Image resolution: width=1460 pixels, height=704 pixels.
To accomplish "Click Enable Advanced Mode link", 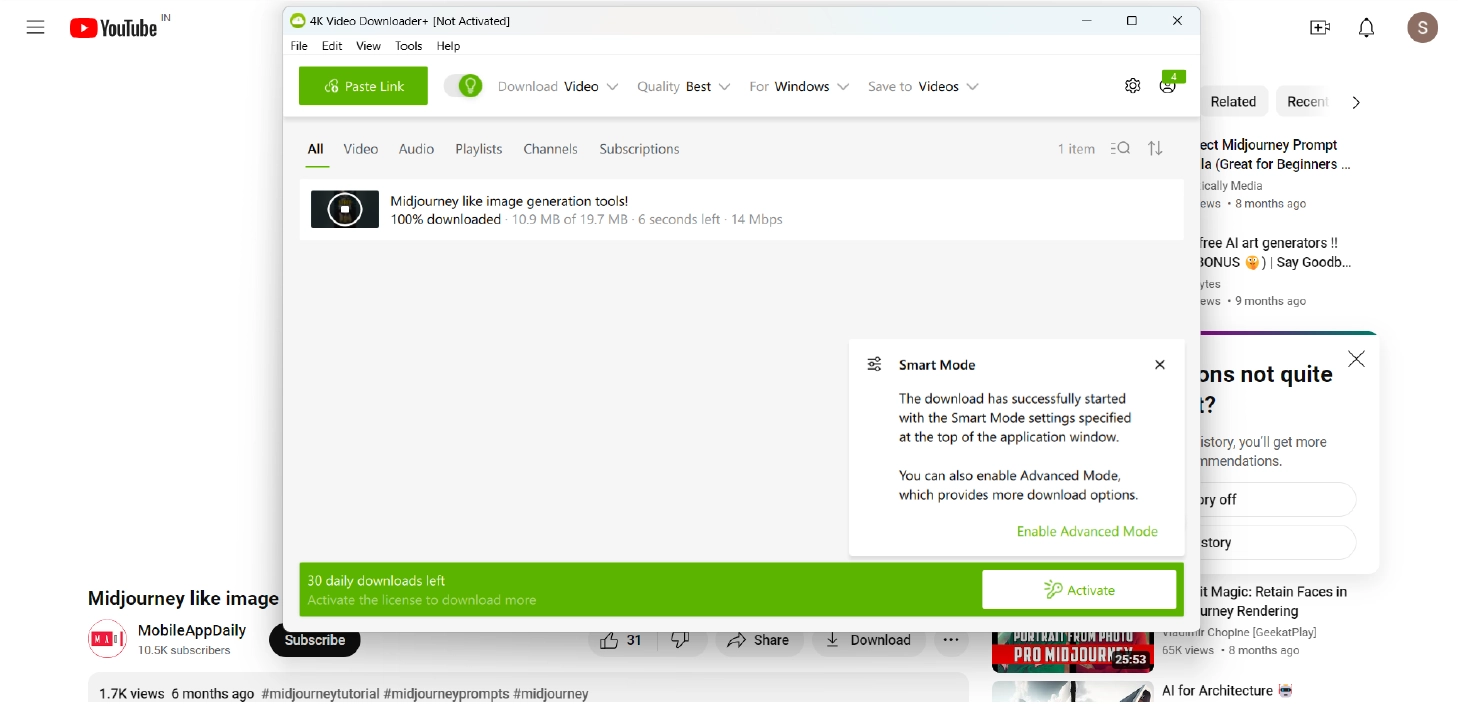I will (1087, 532).
